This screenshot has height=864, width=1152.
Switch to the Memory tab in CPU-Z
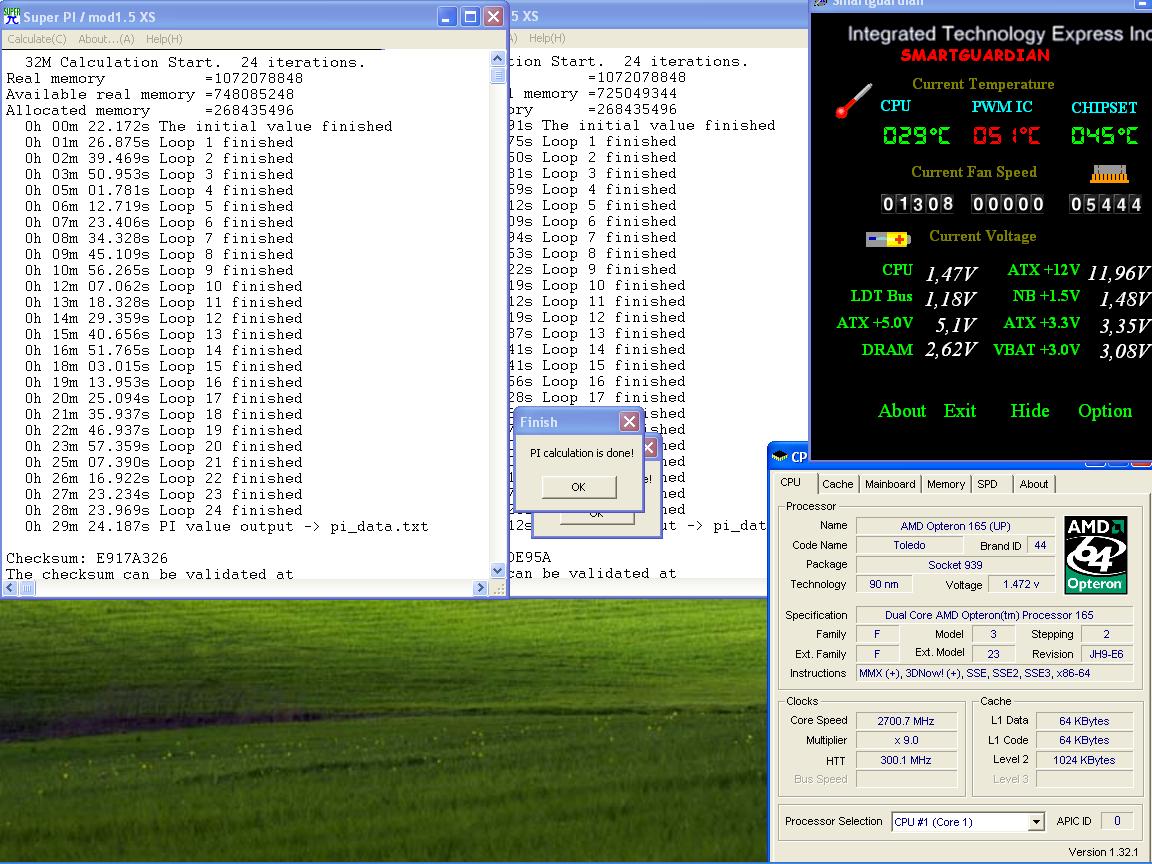(x=946, y=484)
